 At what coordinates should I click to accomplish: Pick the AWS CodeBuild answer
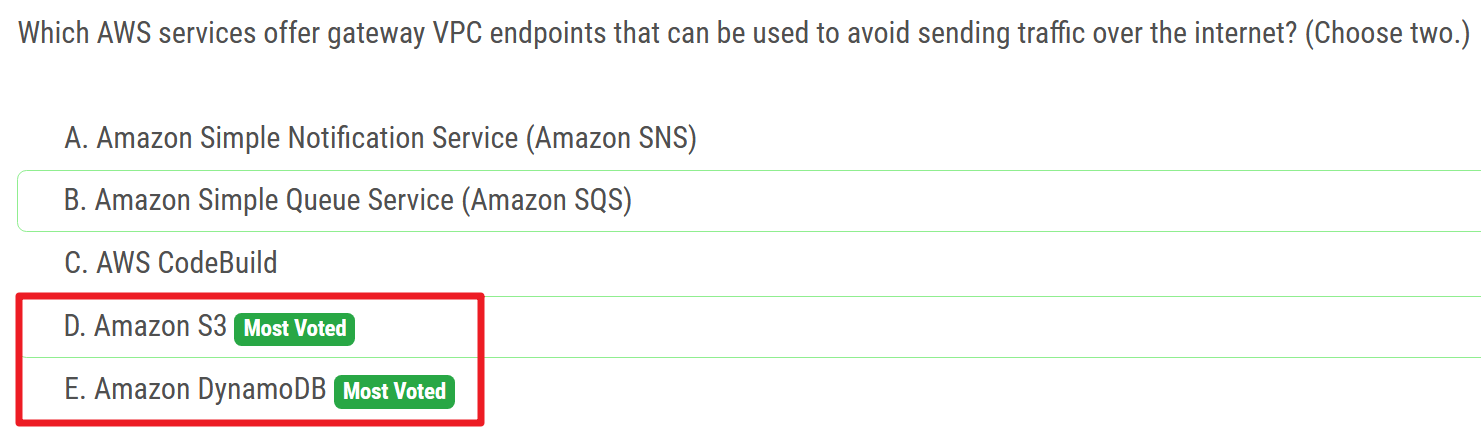171,263
